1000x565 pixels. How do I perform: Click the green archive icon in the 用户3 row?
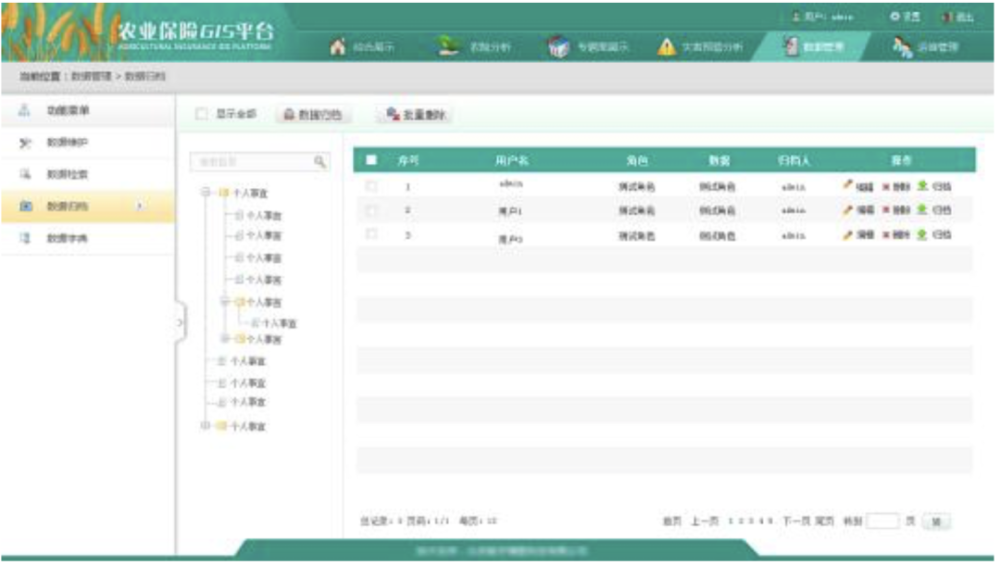[x=922, y=235]
